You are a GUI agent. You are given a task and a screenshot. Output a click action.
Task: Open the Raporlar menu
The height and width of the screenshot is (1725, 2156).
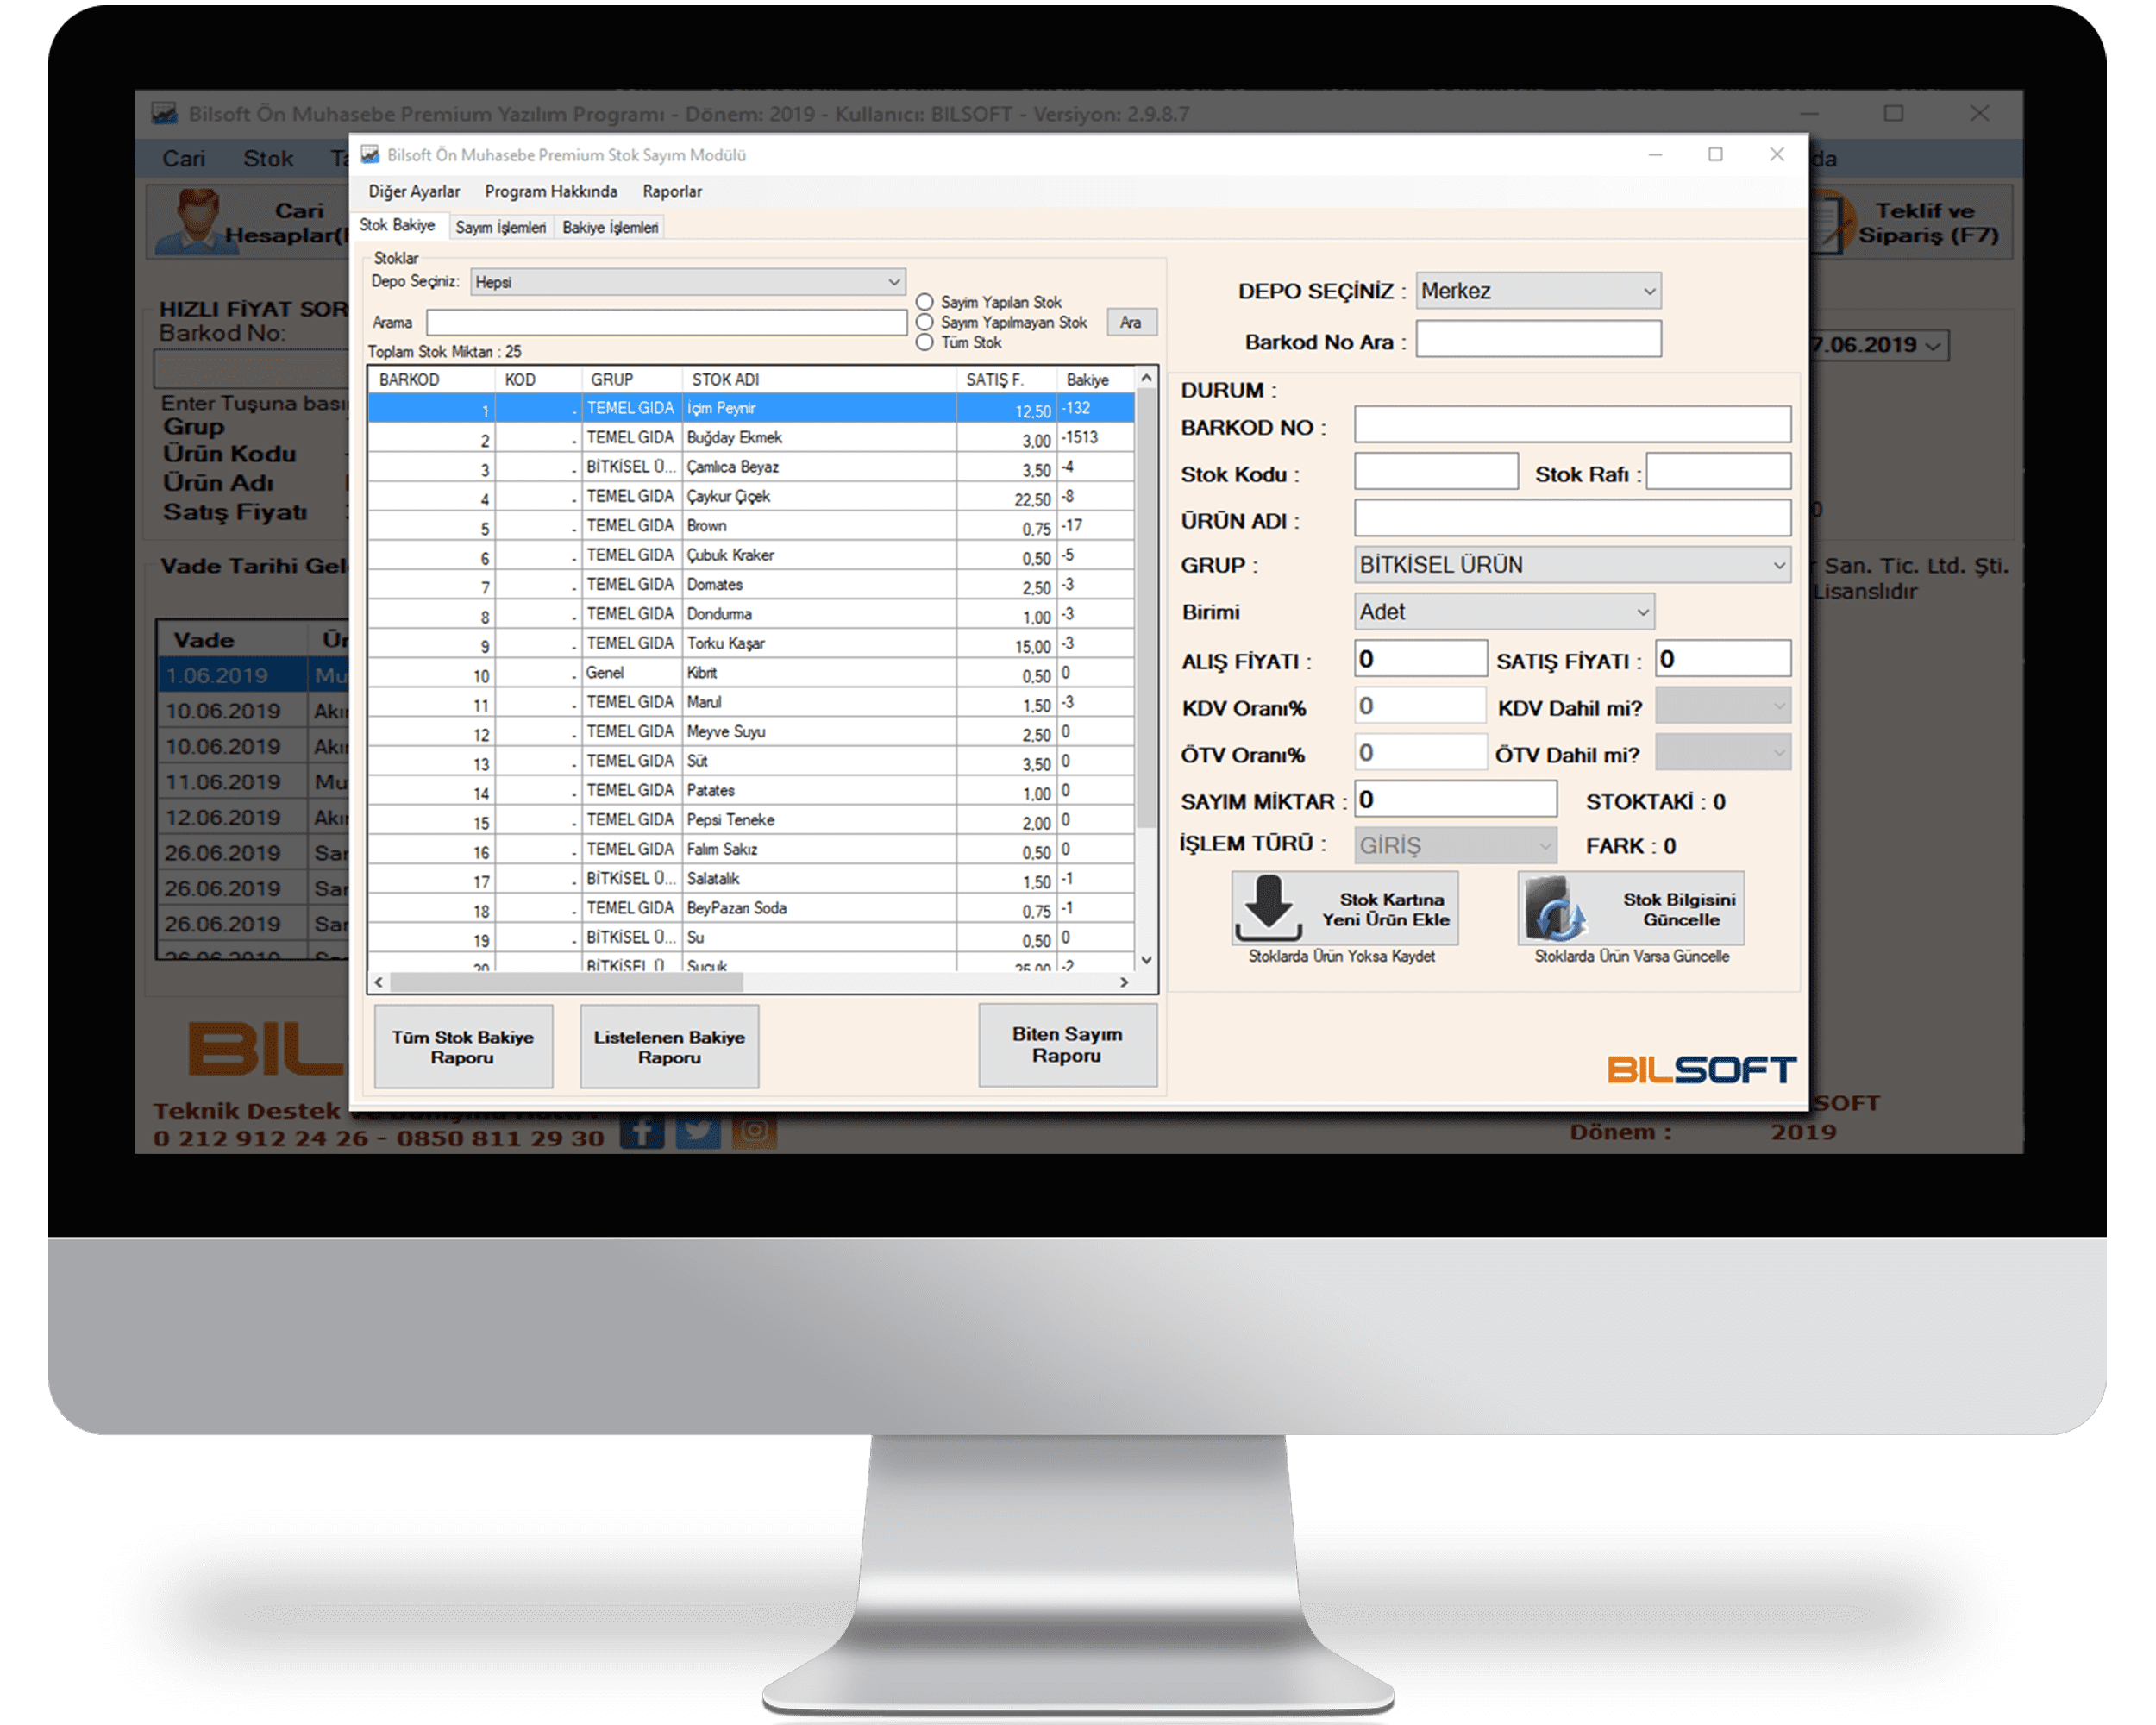point(672,191)
